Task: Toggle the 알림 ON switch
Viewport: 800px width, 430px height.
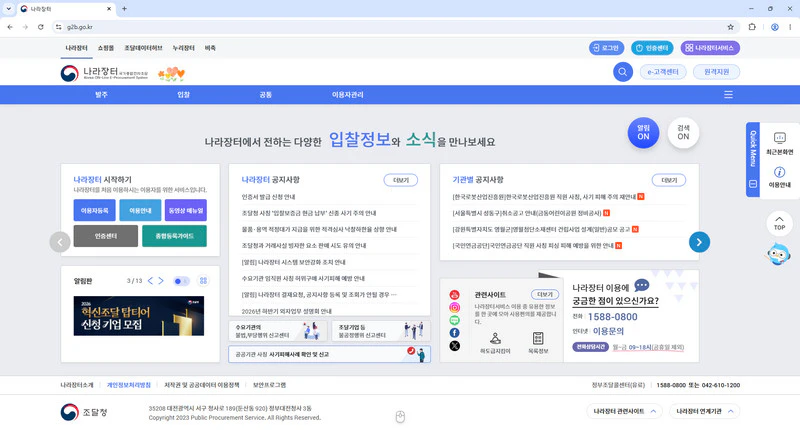Action: [x=643, y=133]
